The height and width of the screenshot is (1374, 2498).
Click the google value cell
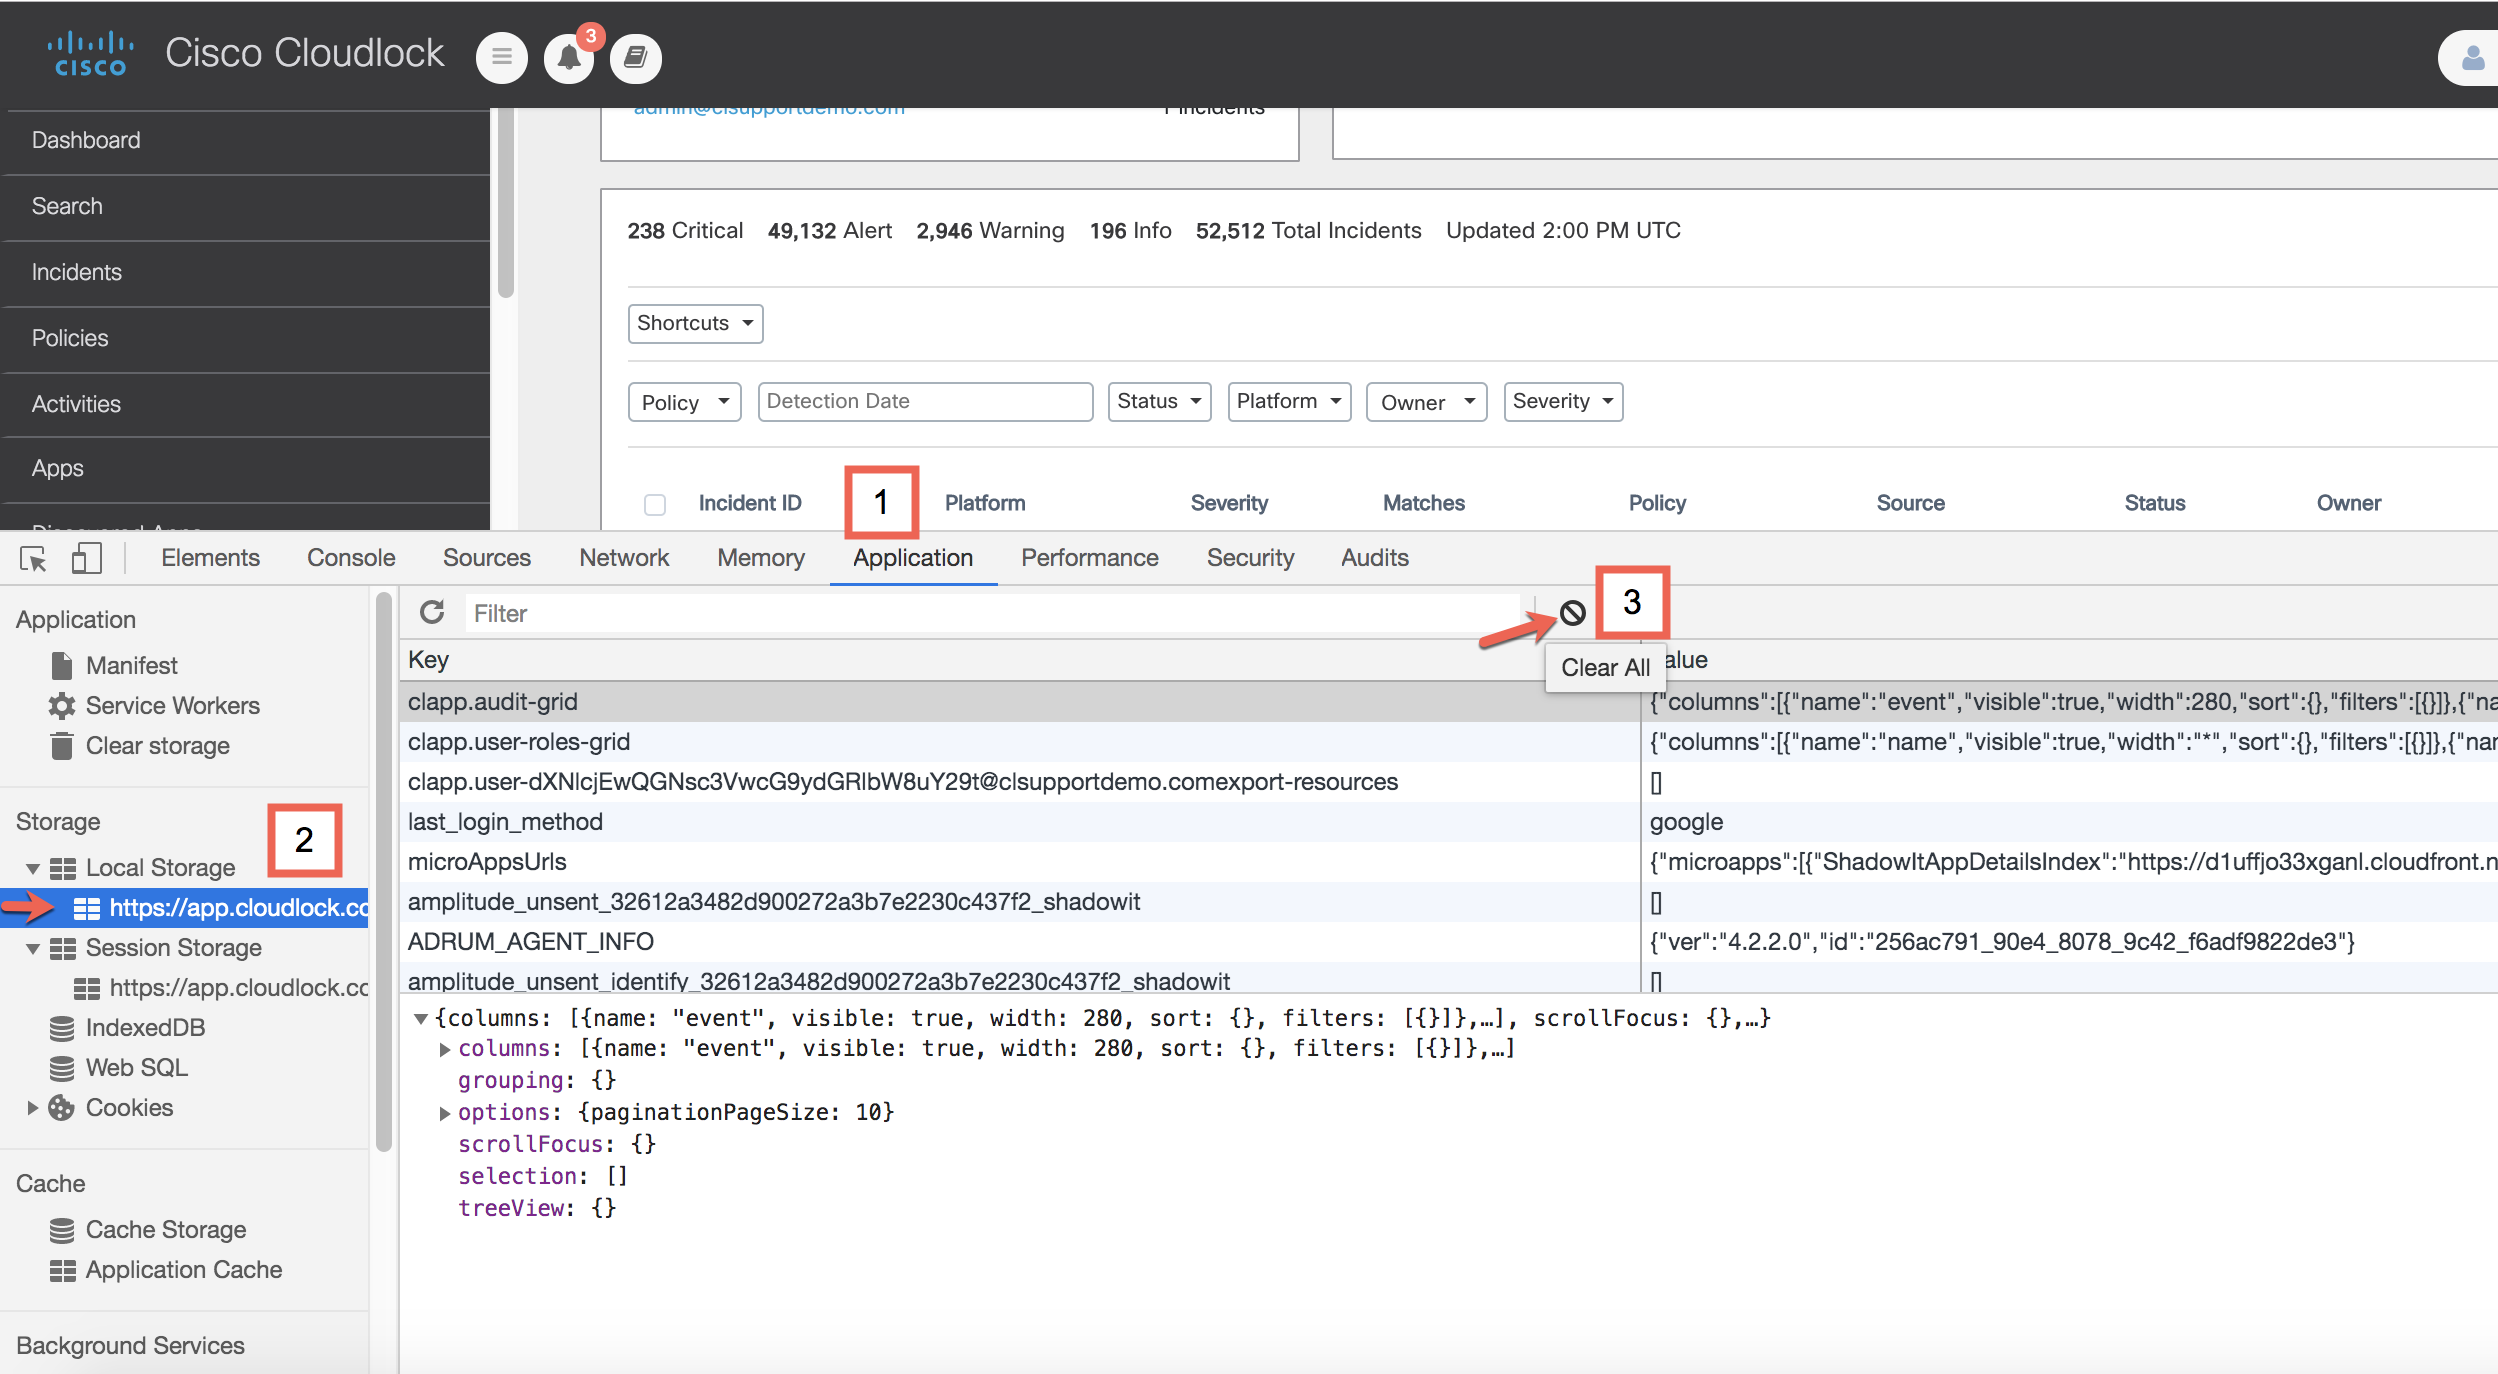coord(2069,822)
